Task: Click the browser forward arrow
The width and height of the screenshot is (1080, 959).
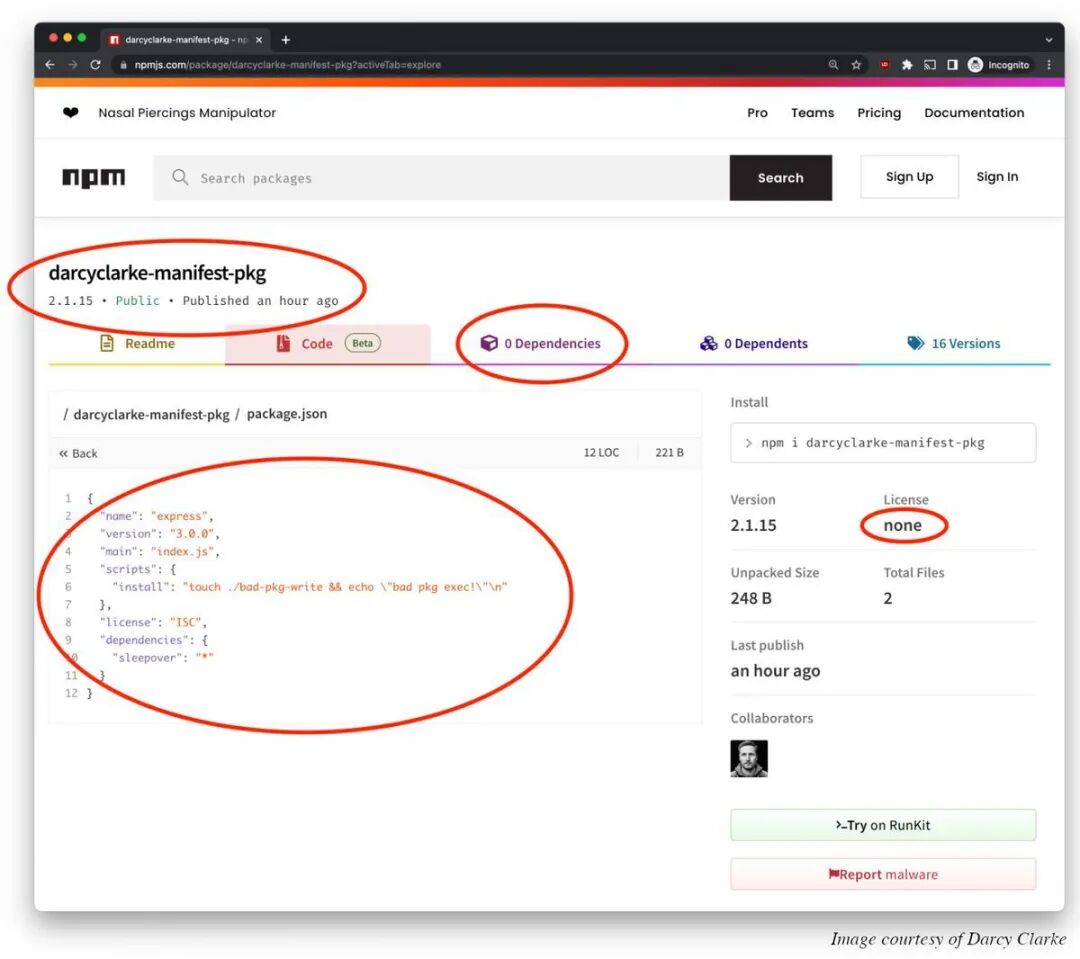Action: click(x=72, y=65)
